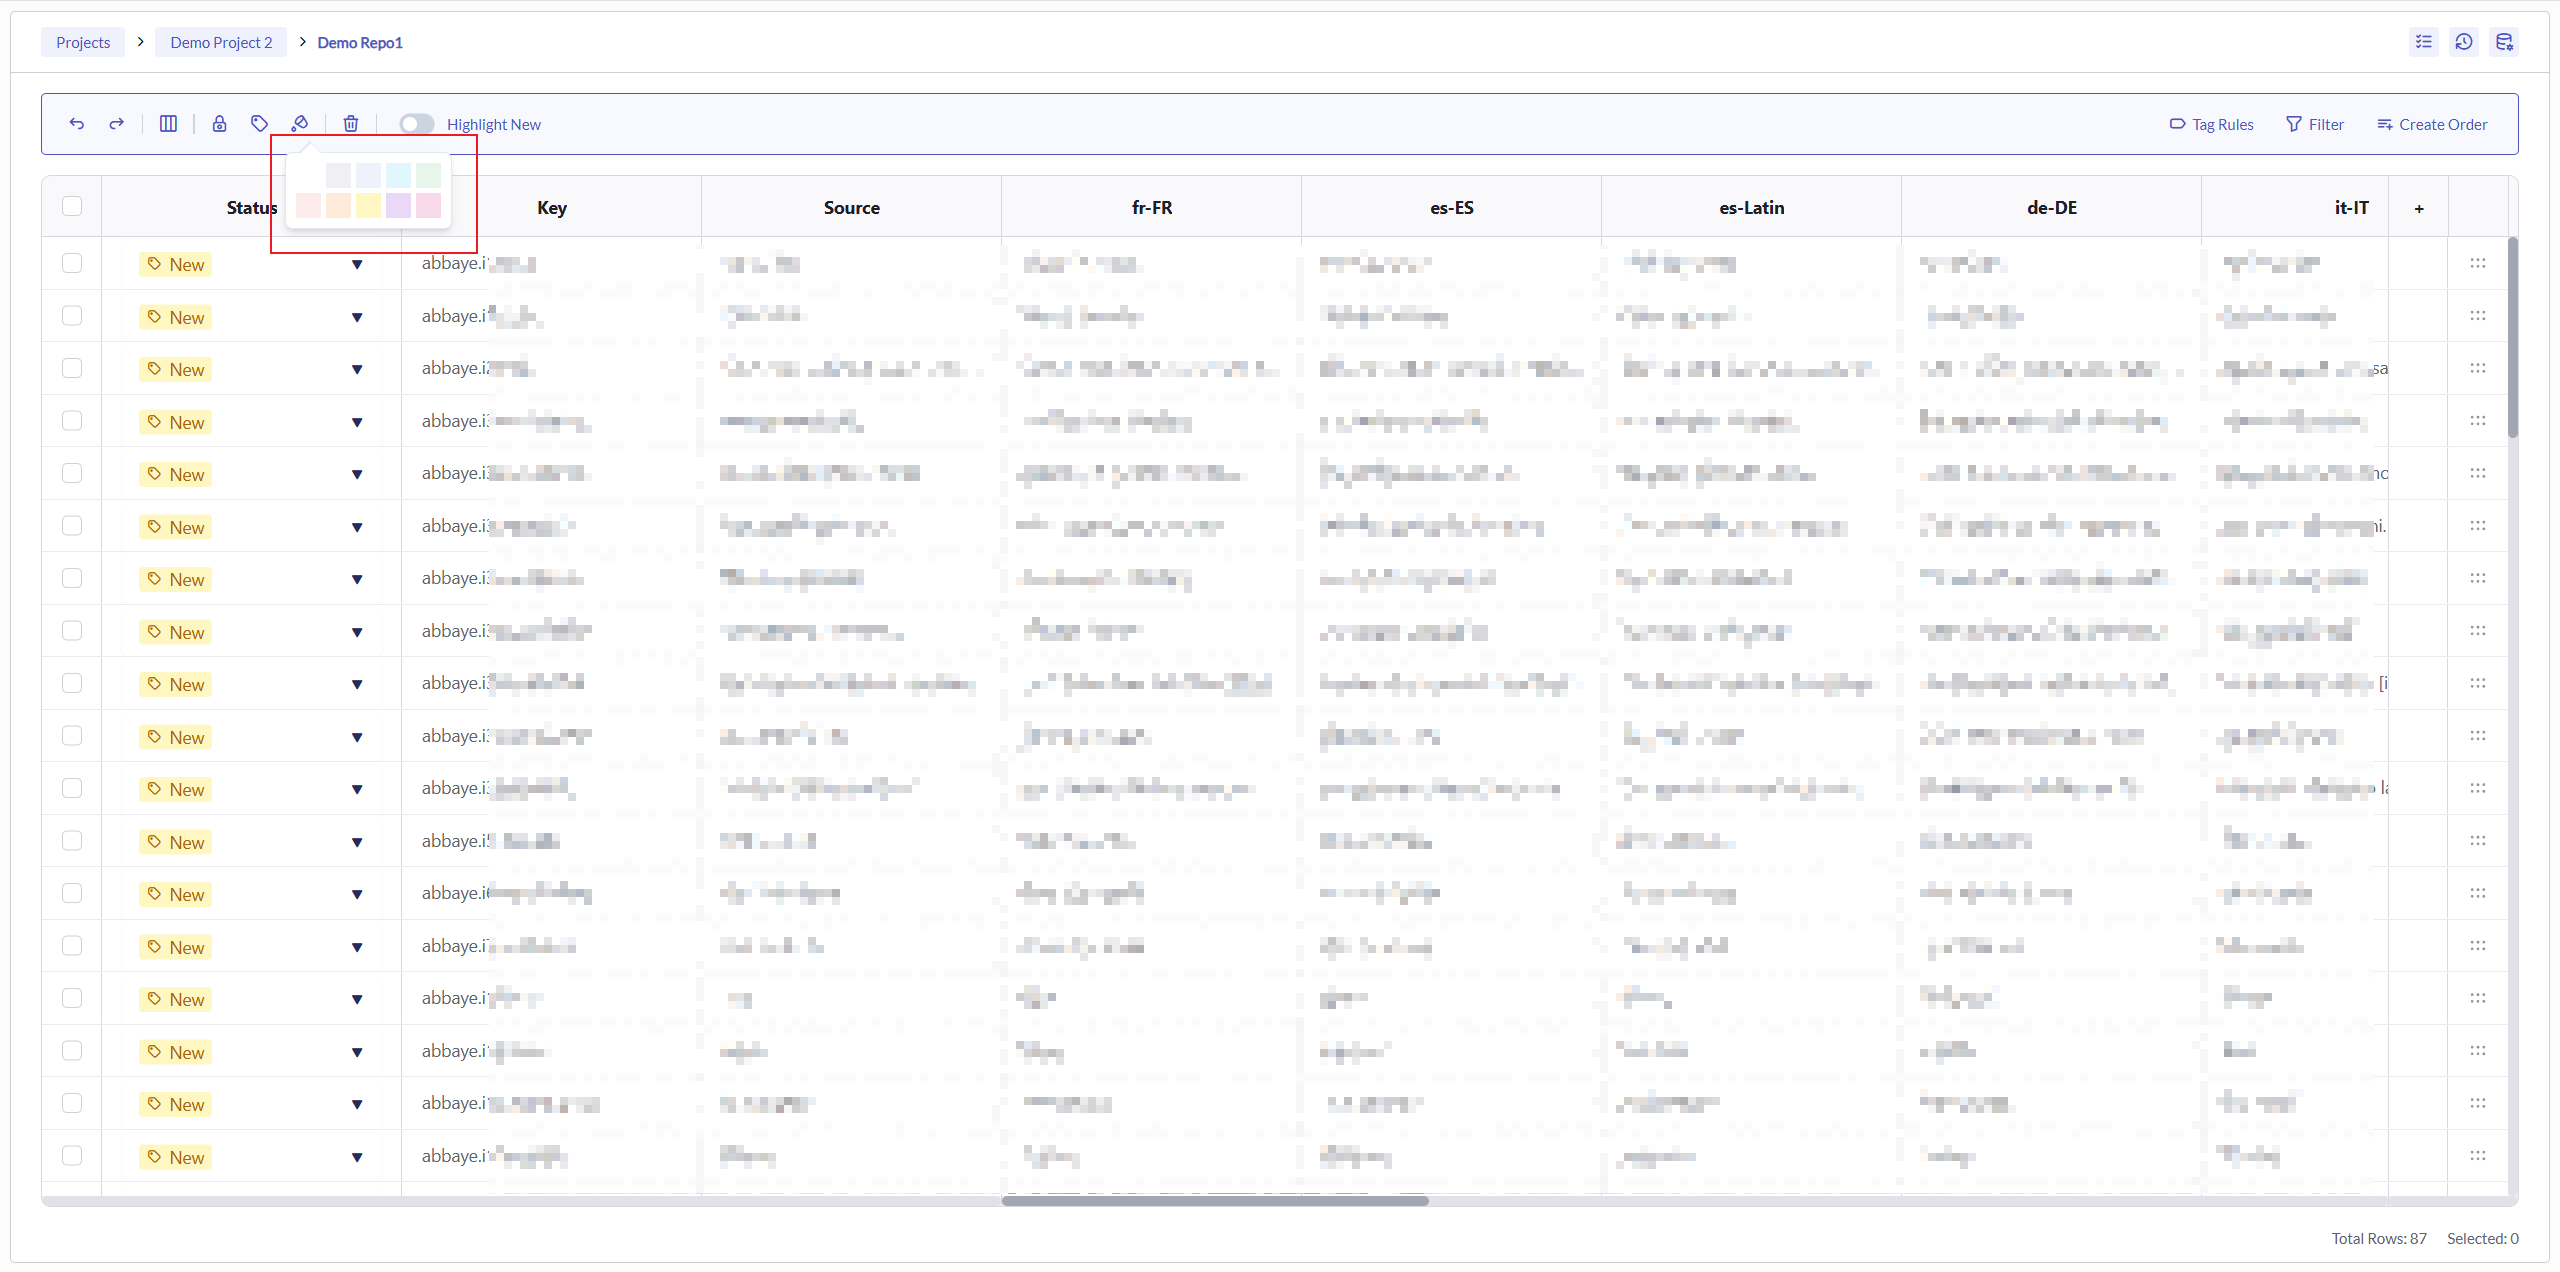This screenshot has height=1272, width=2560.
Task: Click the redo arrow icon
Action: click(x=117, y=124)
